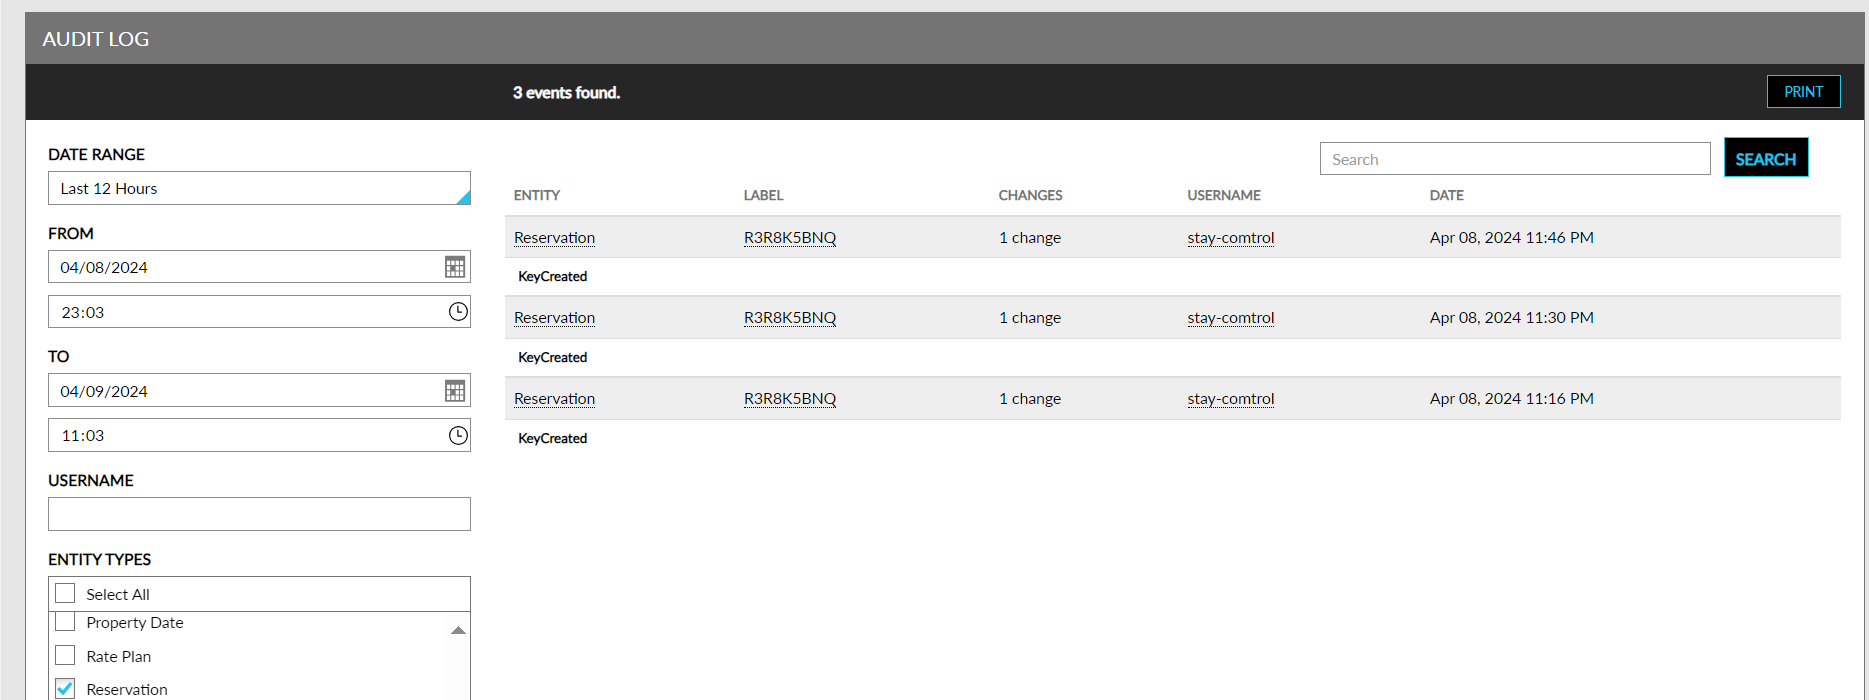
Task: Open the TO date calendar picker
Action: (455, 391)
